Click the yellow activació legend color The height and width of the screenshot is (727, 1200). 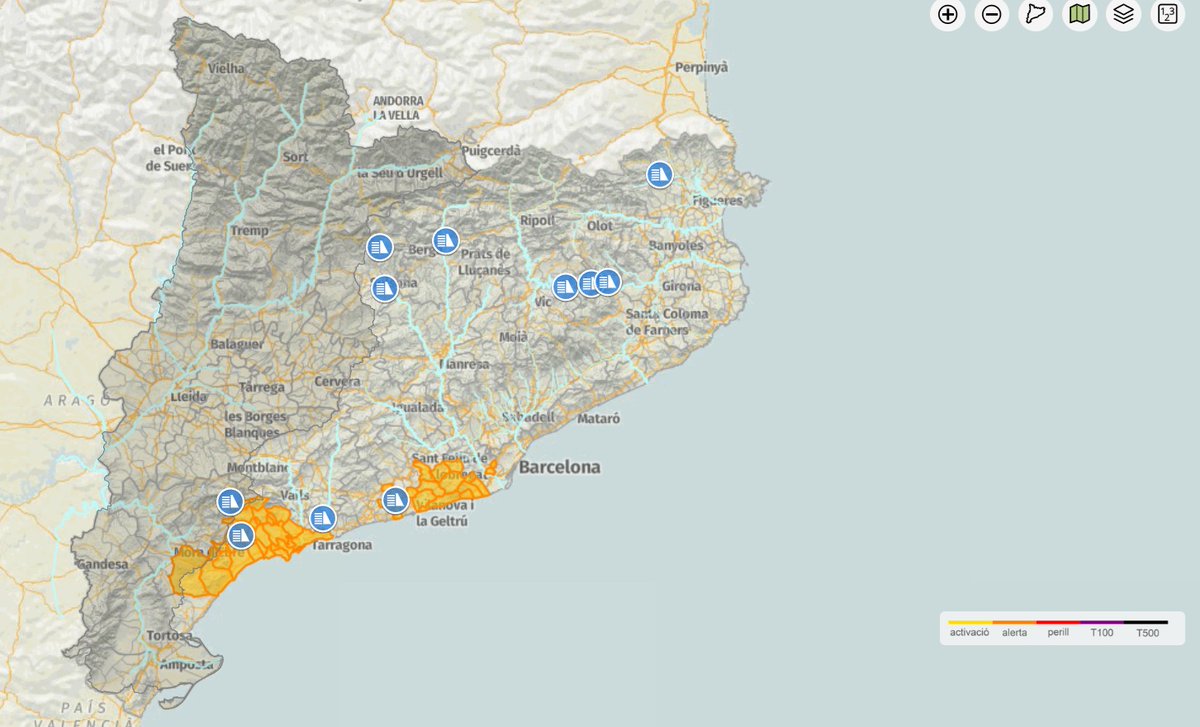(x=970, y=622)
